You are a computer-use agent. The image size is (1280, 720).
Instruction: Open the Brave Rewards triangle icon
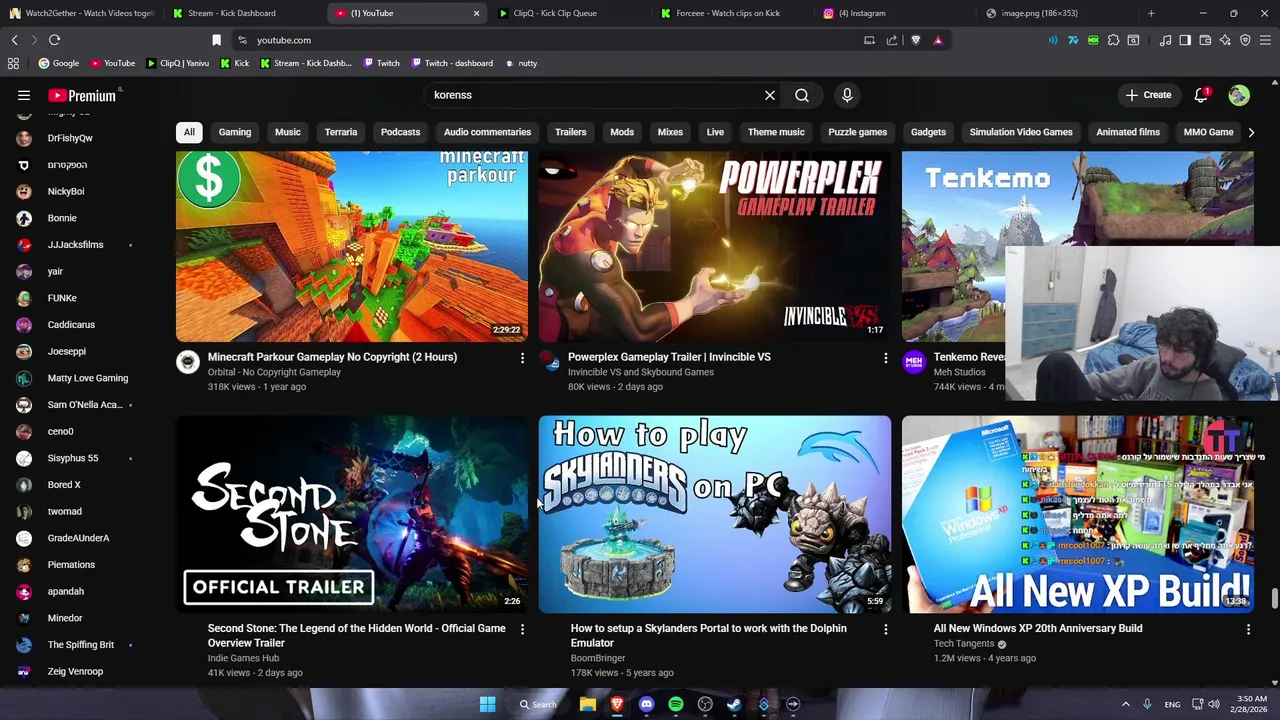[x=938, y=40]
